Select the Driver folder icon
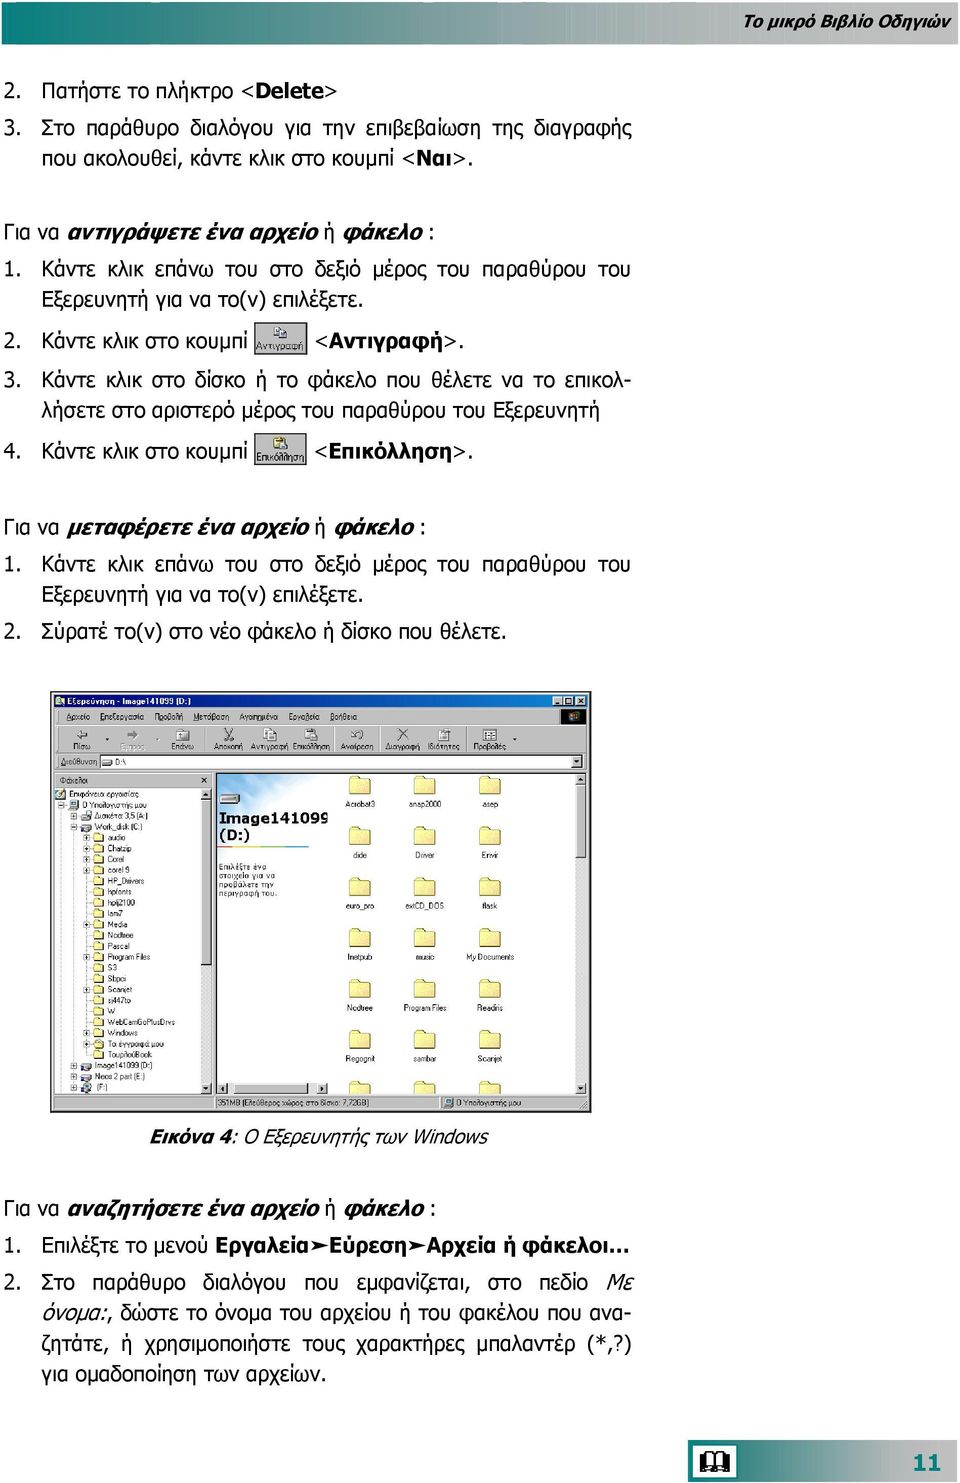Image resolution: width=960 pixels, height=1483 pixels. (425, 836)
